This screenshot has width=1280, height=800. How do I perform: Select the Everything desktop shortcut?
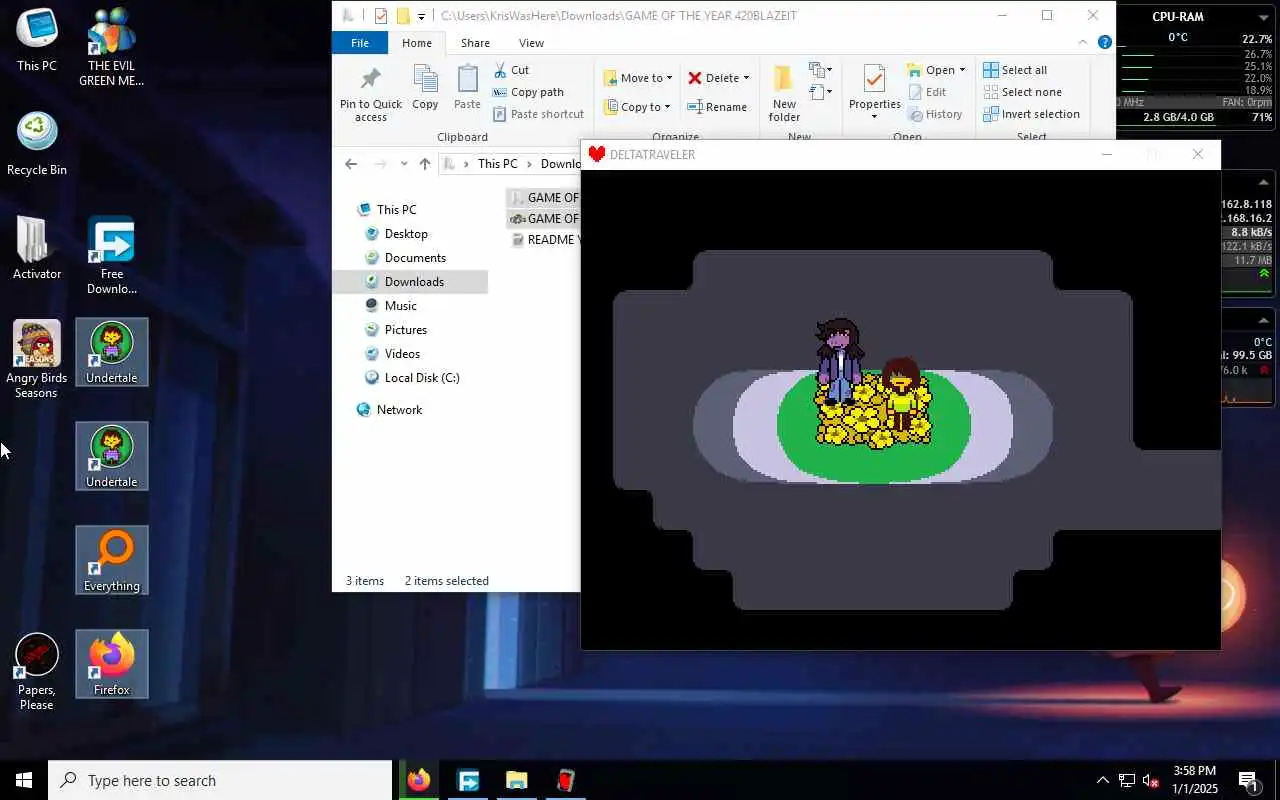tap(112, 560)
